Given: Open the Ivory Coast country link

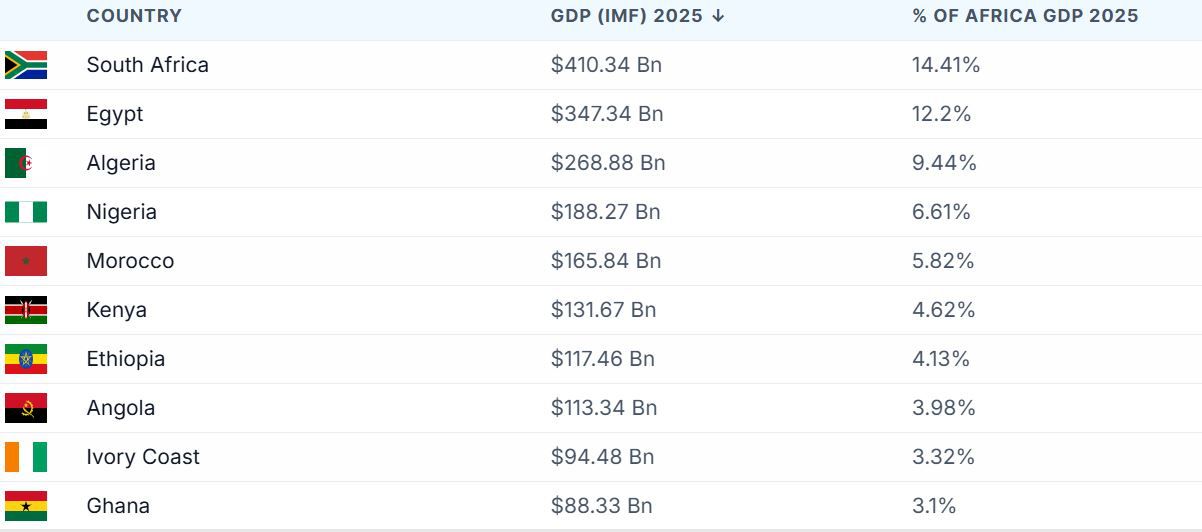Looking at the screenshot, I should click(x=143, y=457).
